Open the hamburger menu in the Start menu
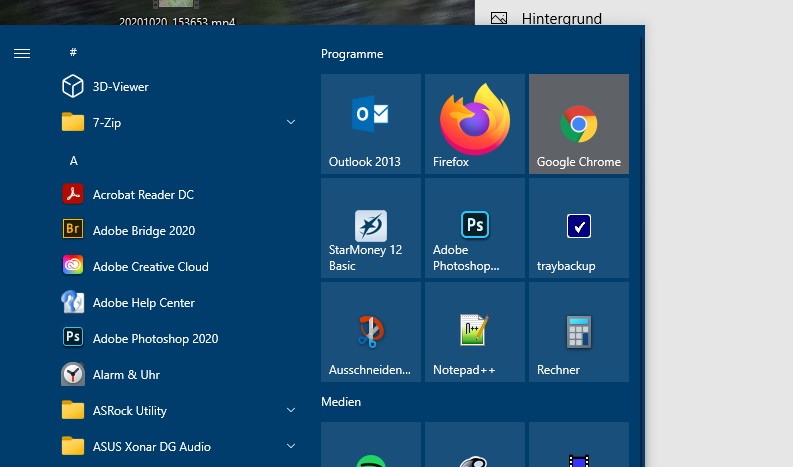Viewport: 793px width, 467px height. click(22, 53)
